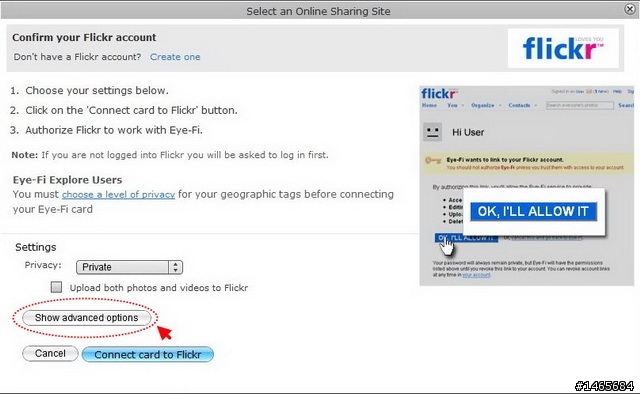640x394 pixels.
Task: Cancel the Flickr setup
Action: click(x=50, y=354)
